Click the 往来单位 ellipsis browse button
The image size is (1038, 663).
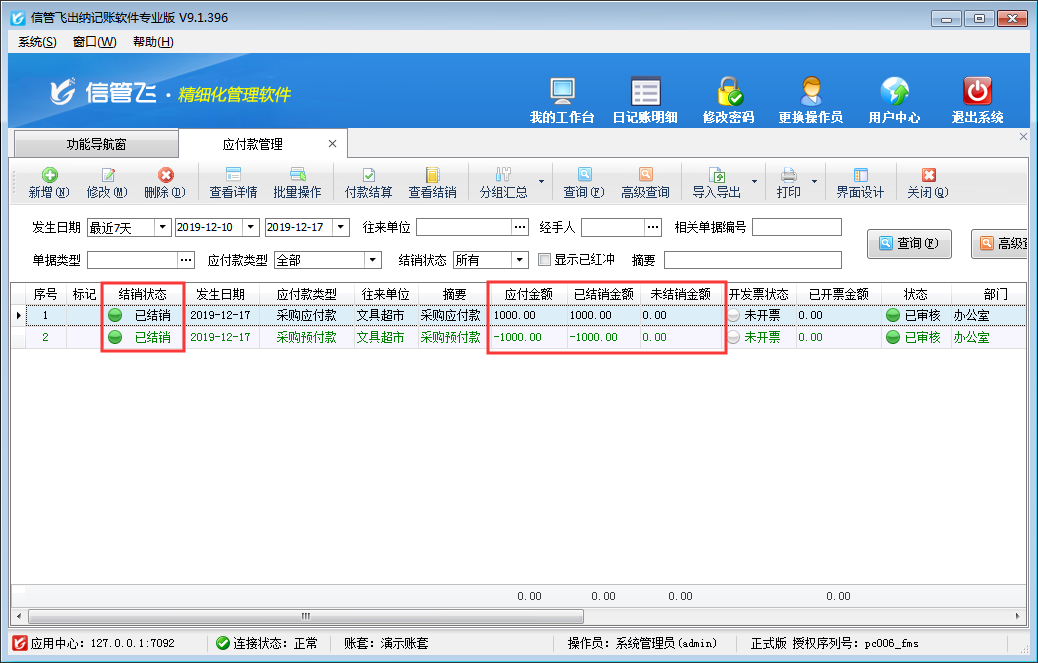(x=519, y=227)
